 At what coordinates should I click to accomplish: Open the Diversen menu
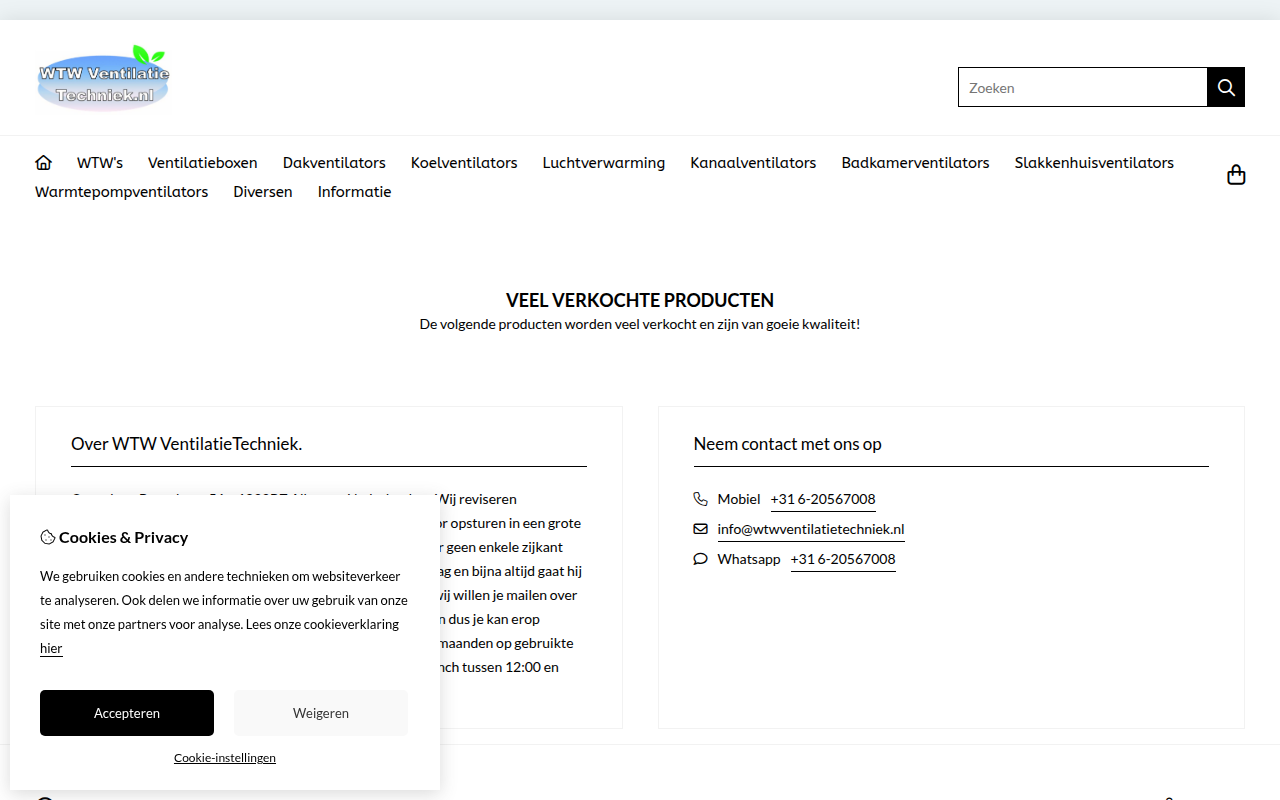pos(263,191)
